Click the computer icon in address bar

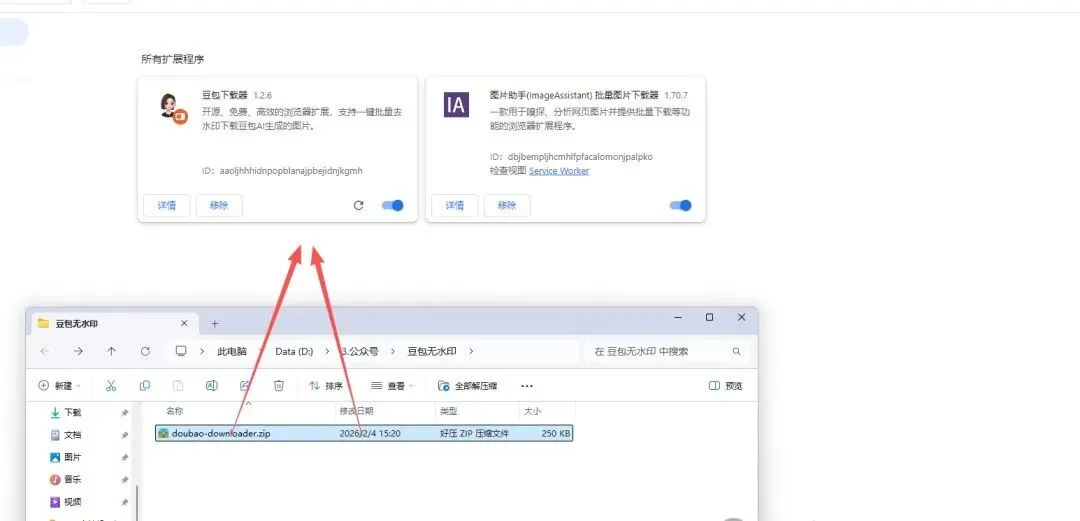click(x=181, y=351)
